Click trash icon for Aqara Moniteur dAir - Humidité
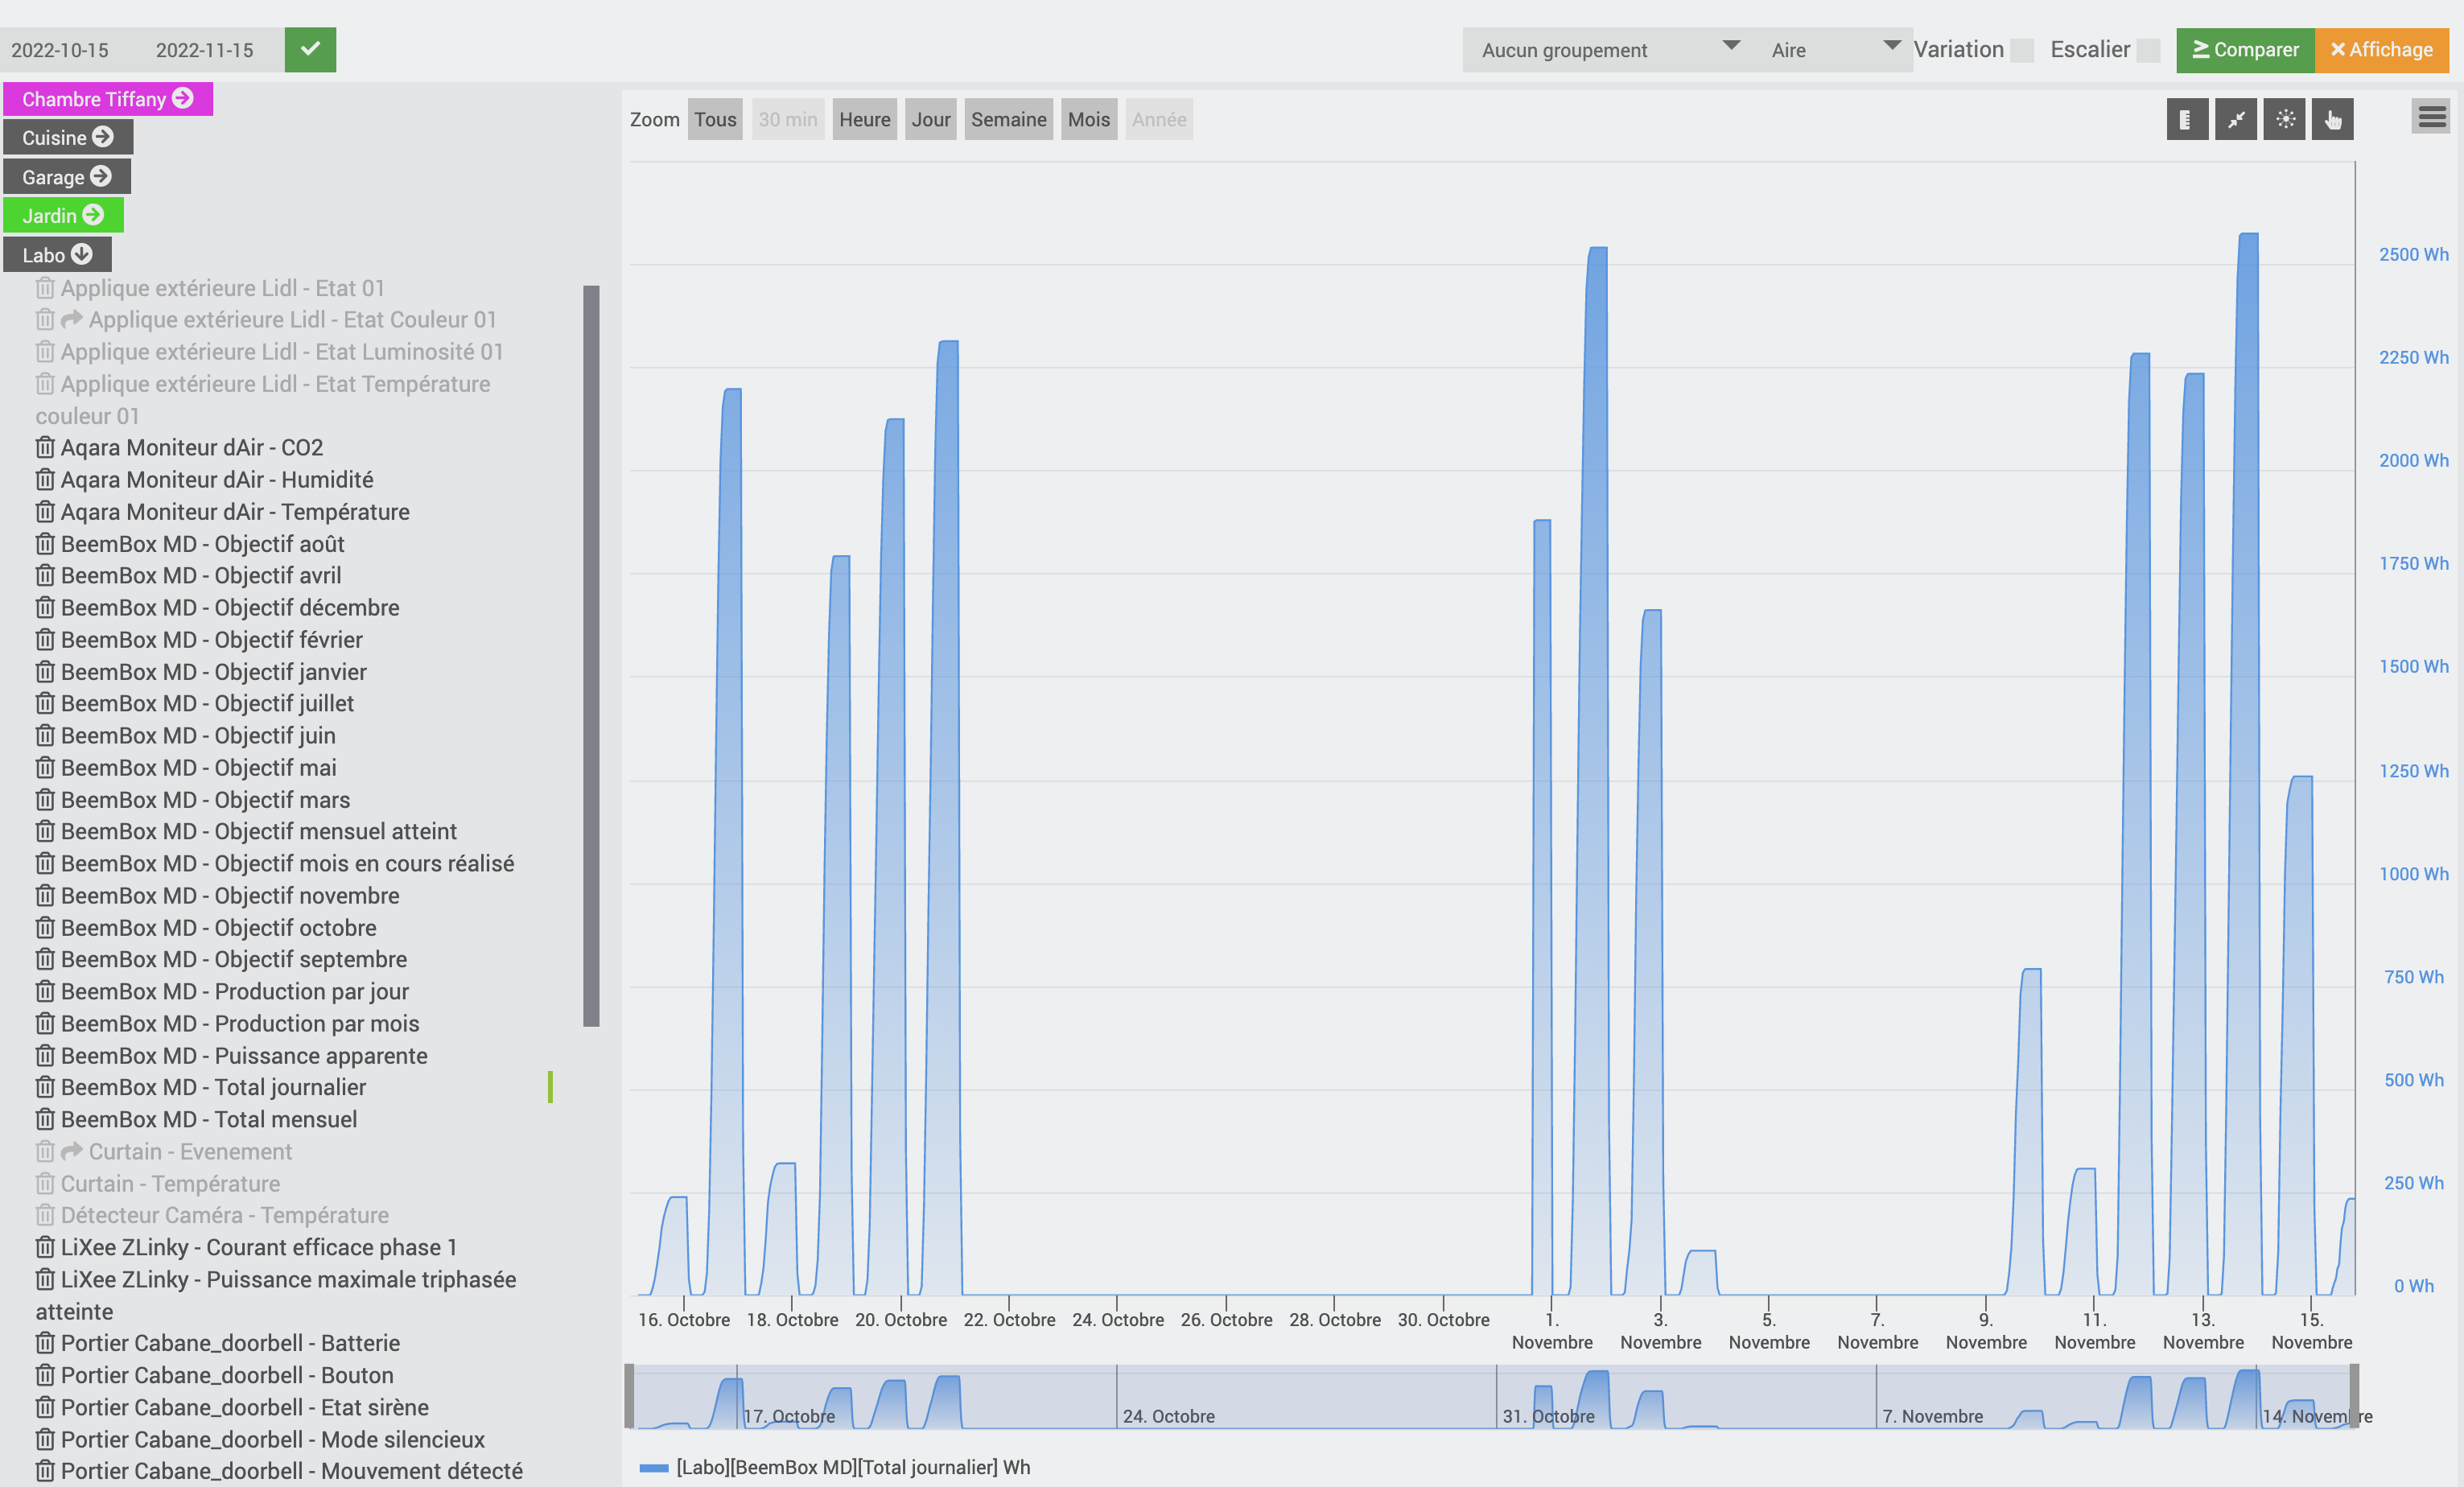The width and height of the screenshot is (2464, 1487). click(45, 479)
